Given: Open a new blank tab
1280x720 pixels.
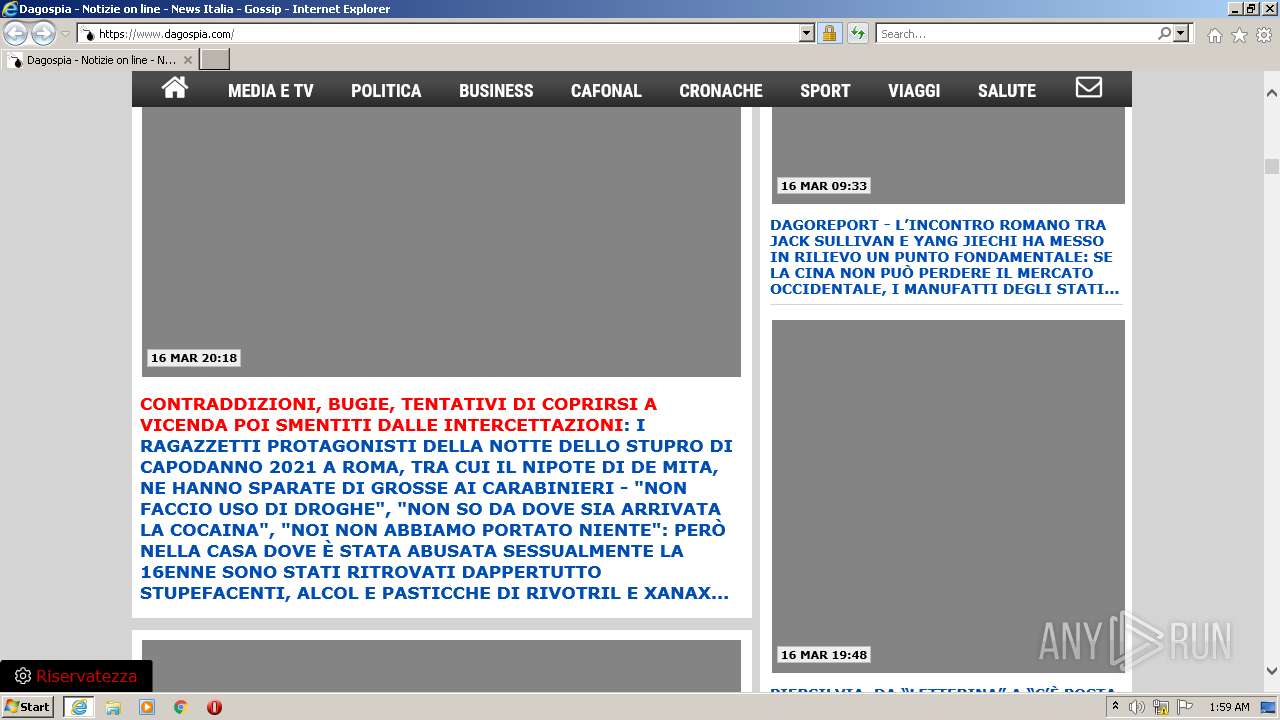Looking at the screenshot, I should pos(215,60).
